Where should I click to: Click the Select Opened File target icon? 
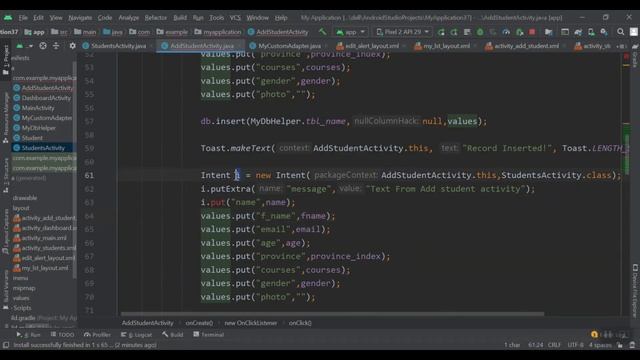pos(43,46)
